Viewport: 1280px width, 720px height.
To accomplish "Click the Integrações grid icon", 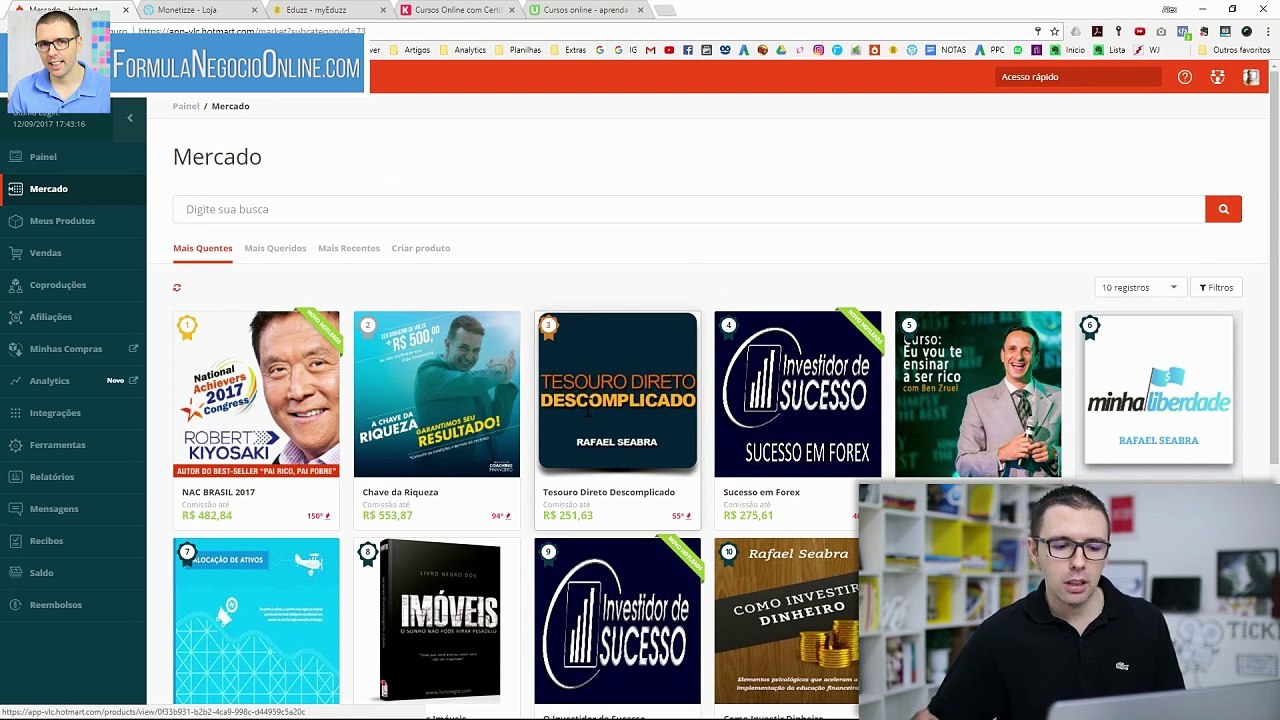I will (x=15, y=413).
